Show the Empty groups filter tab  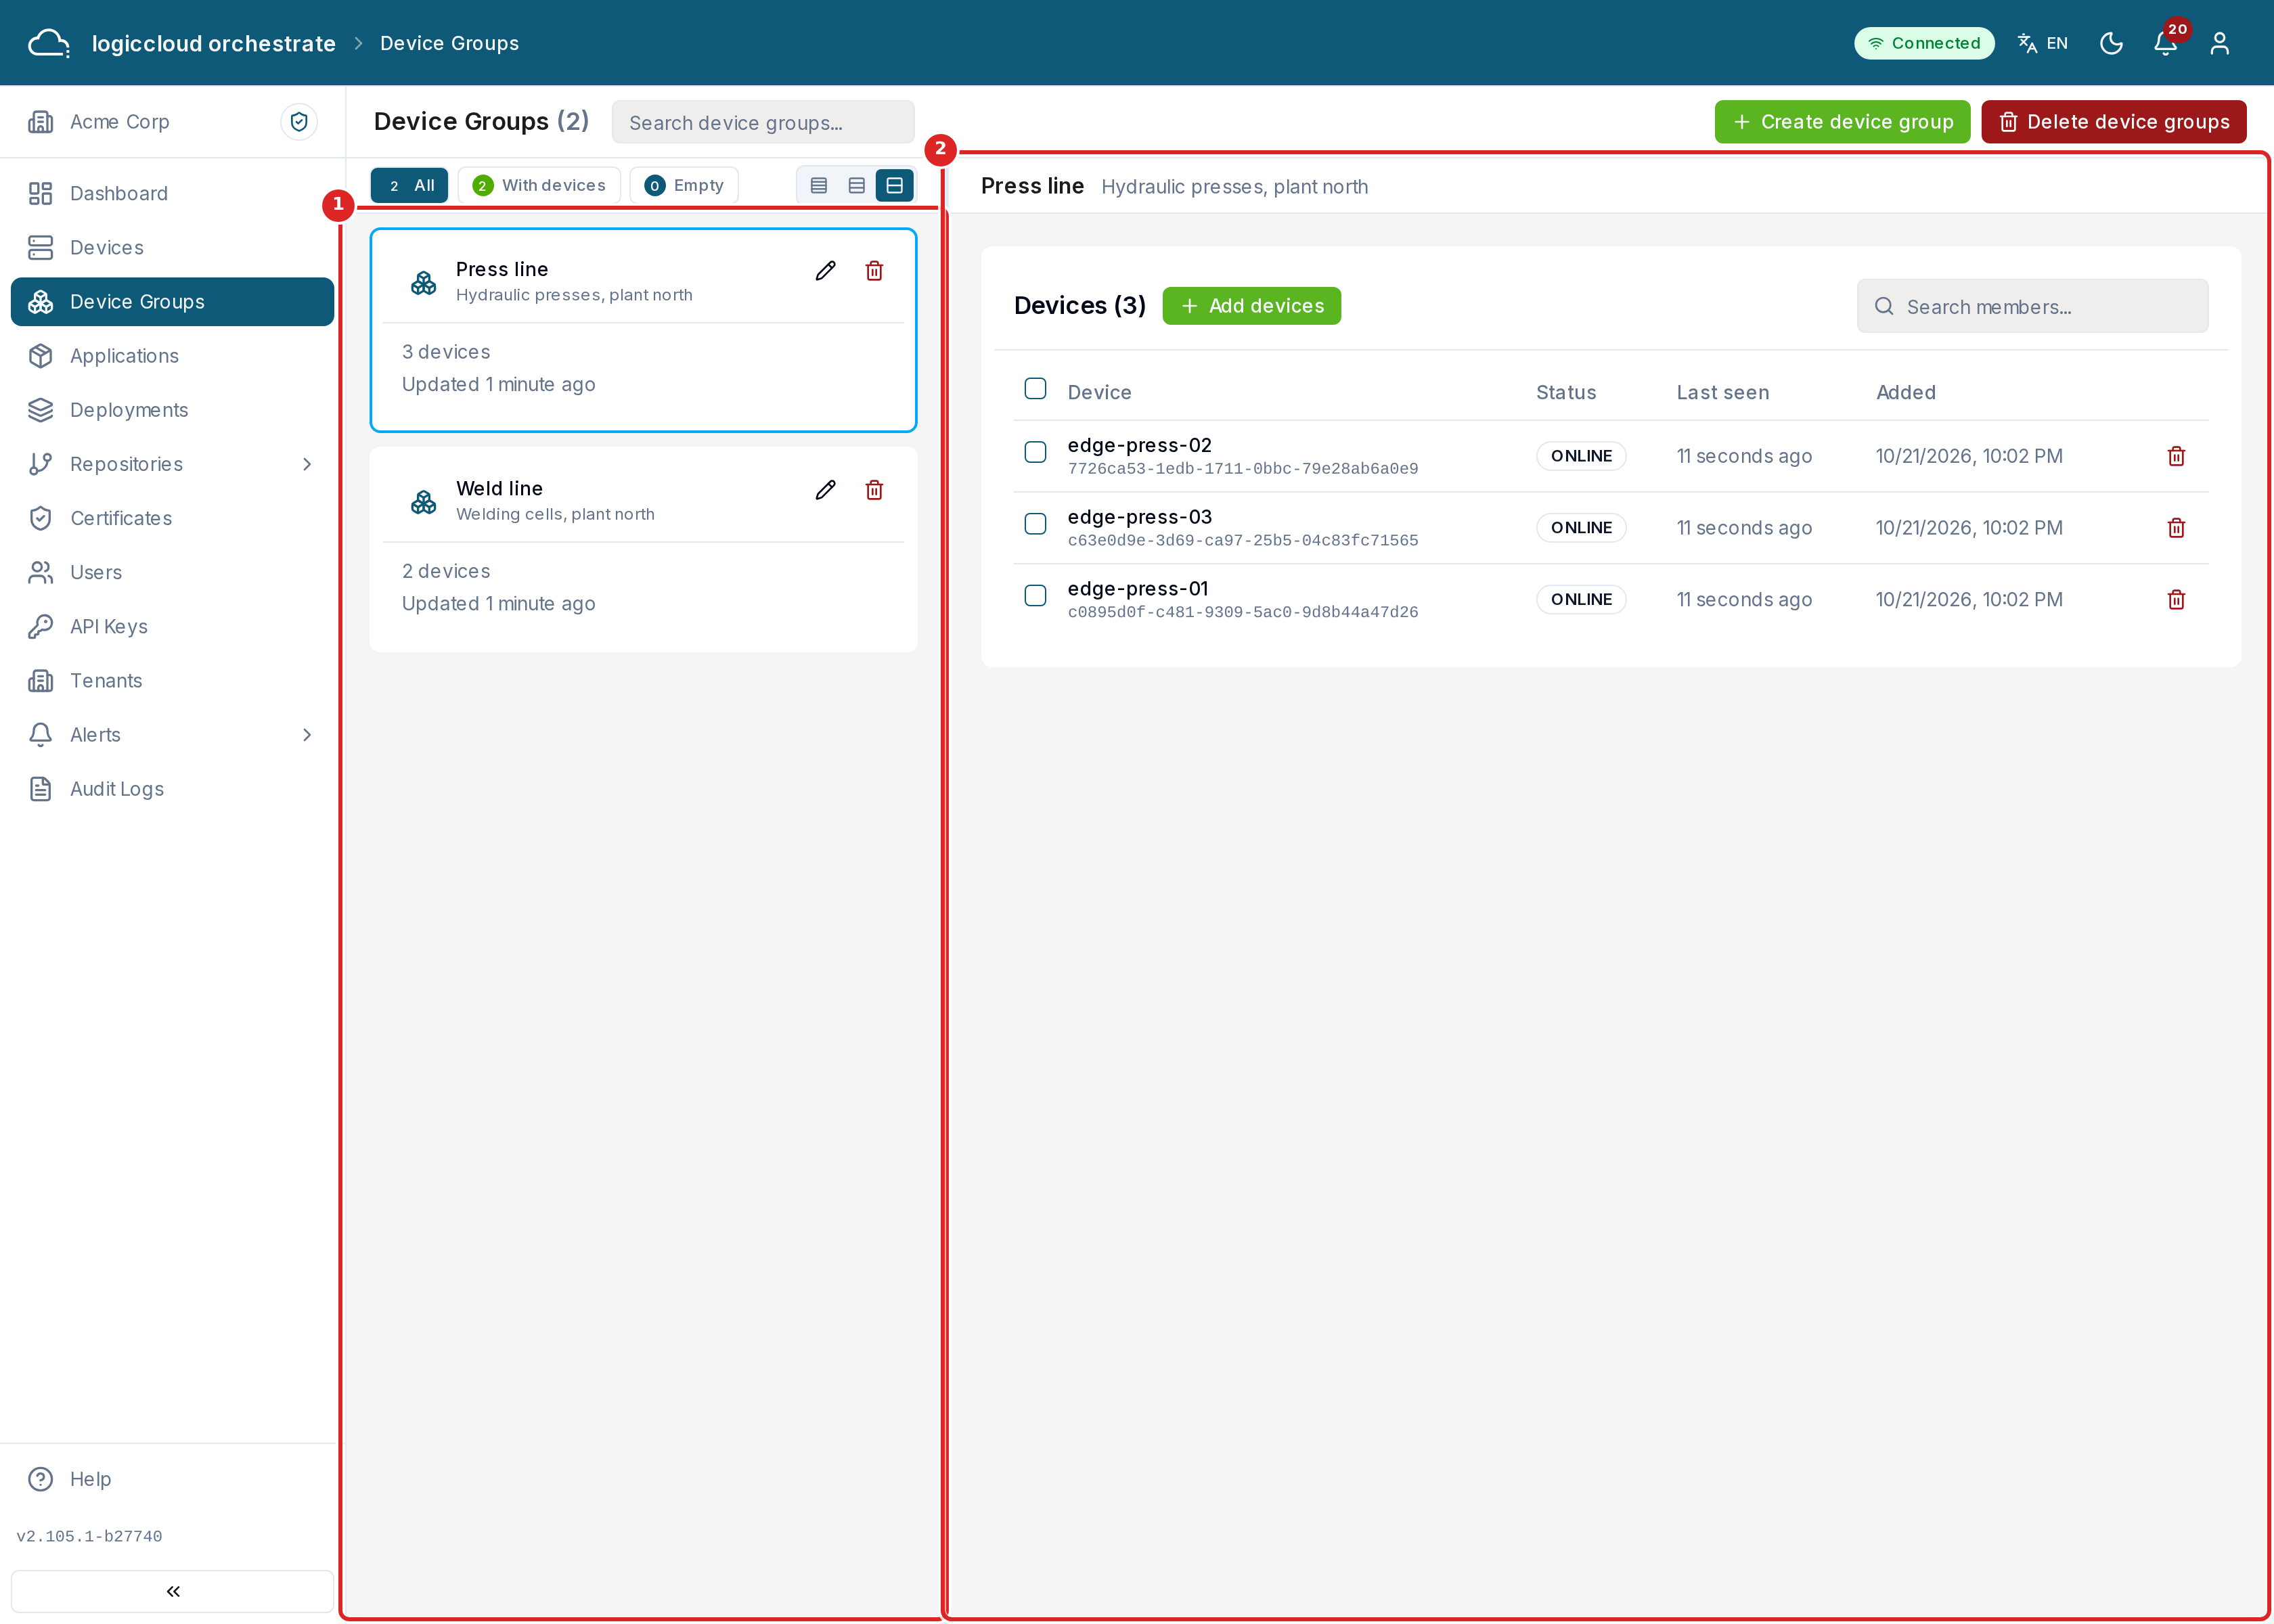coord(684,185)
